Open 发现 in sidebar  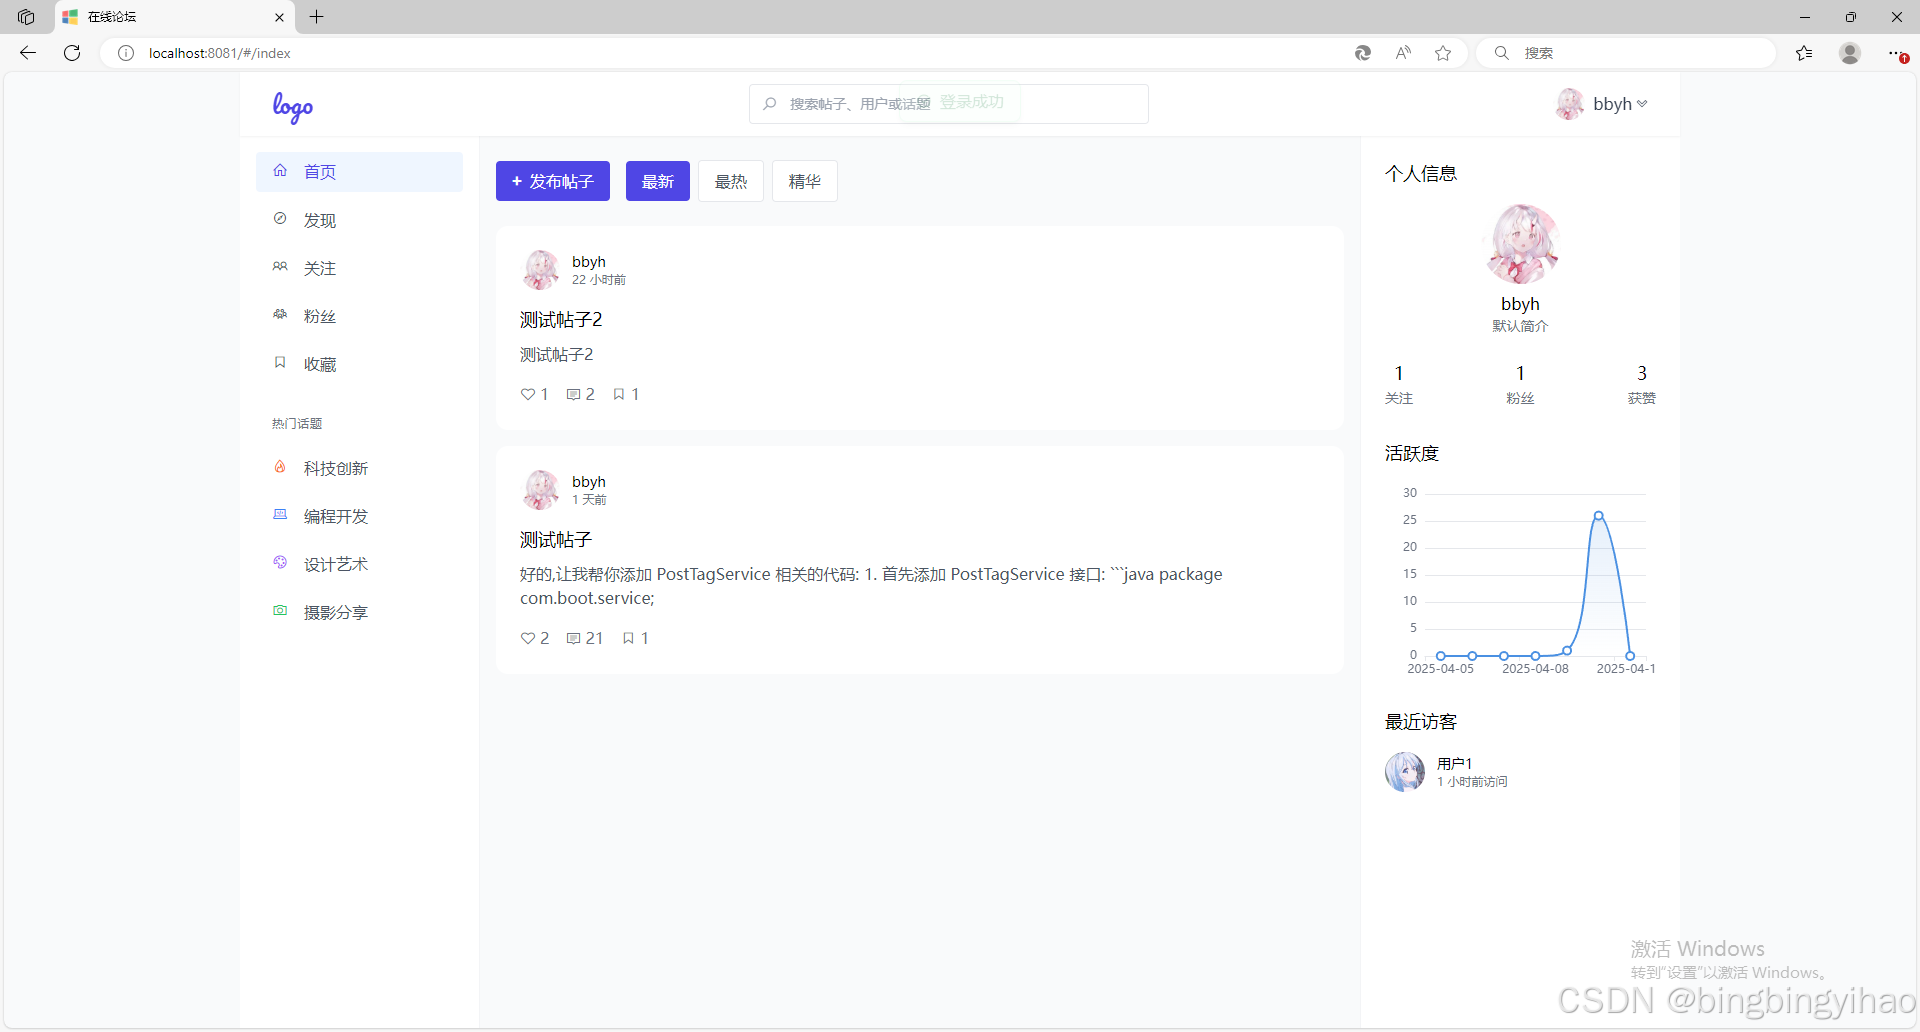coord(359,220)
